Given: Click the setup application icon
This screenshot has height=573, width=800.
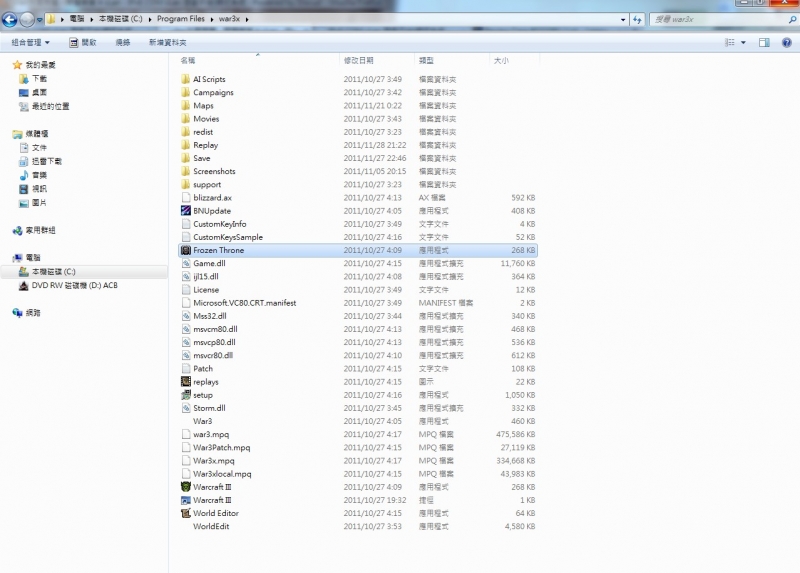Looking at the screenshot, I should (186, 395).
